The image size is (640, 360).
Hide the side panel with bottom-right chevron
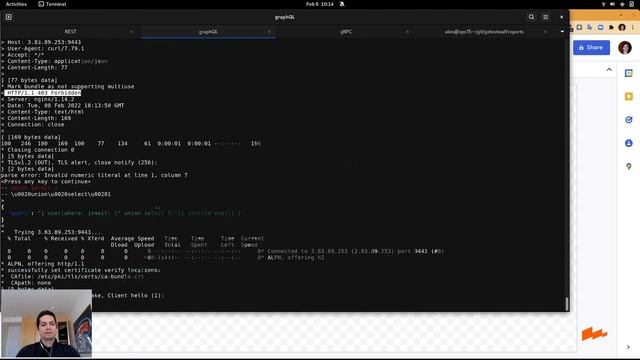tap(628, 347)
